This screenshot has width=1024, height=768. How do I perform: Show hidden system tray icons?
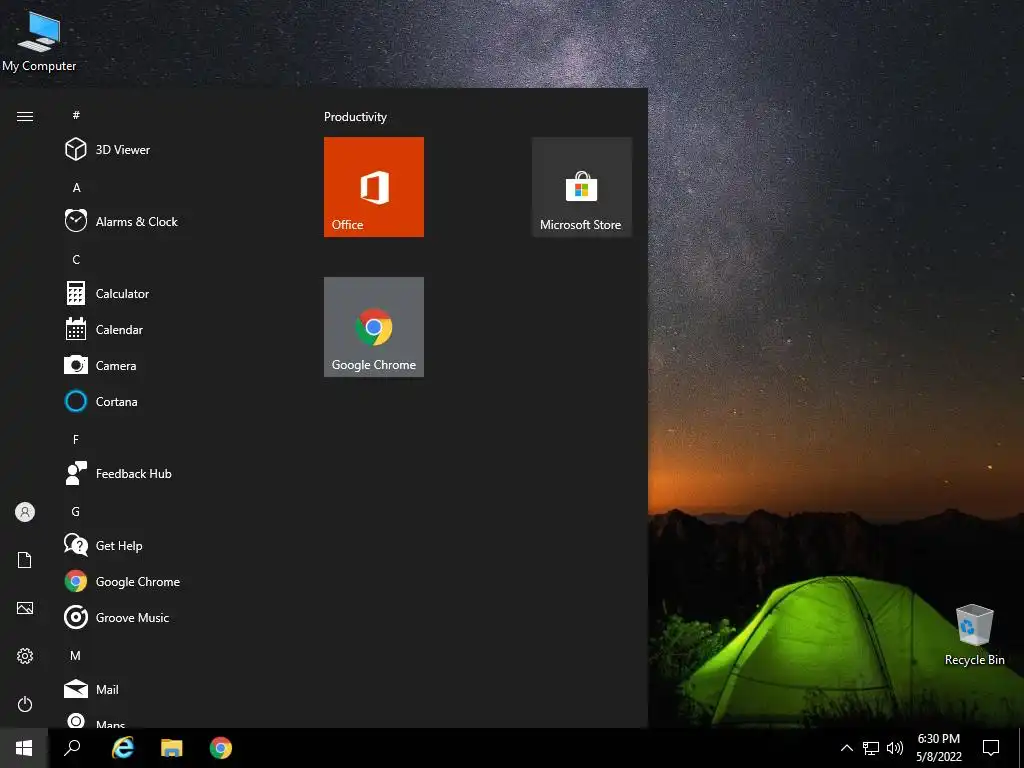tap(846, 748)
